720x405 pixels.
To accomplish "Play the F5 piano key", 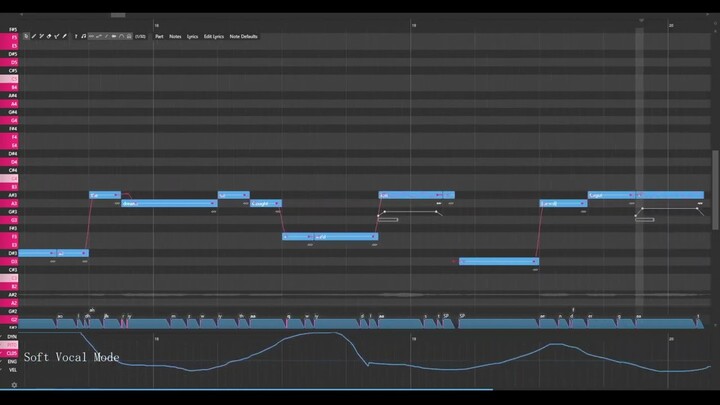I will 9,37.
